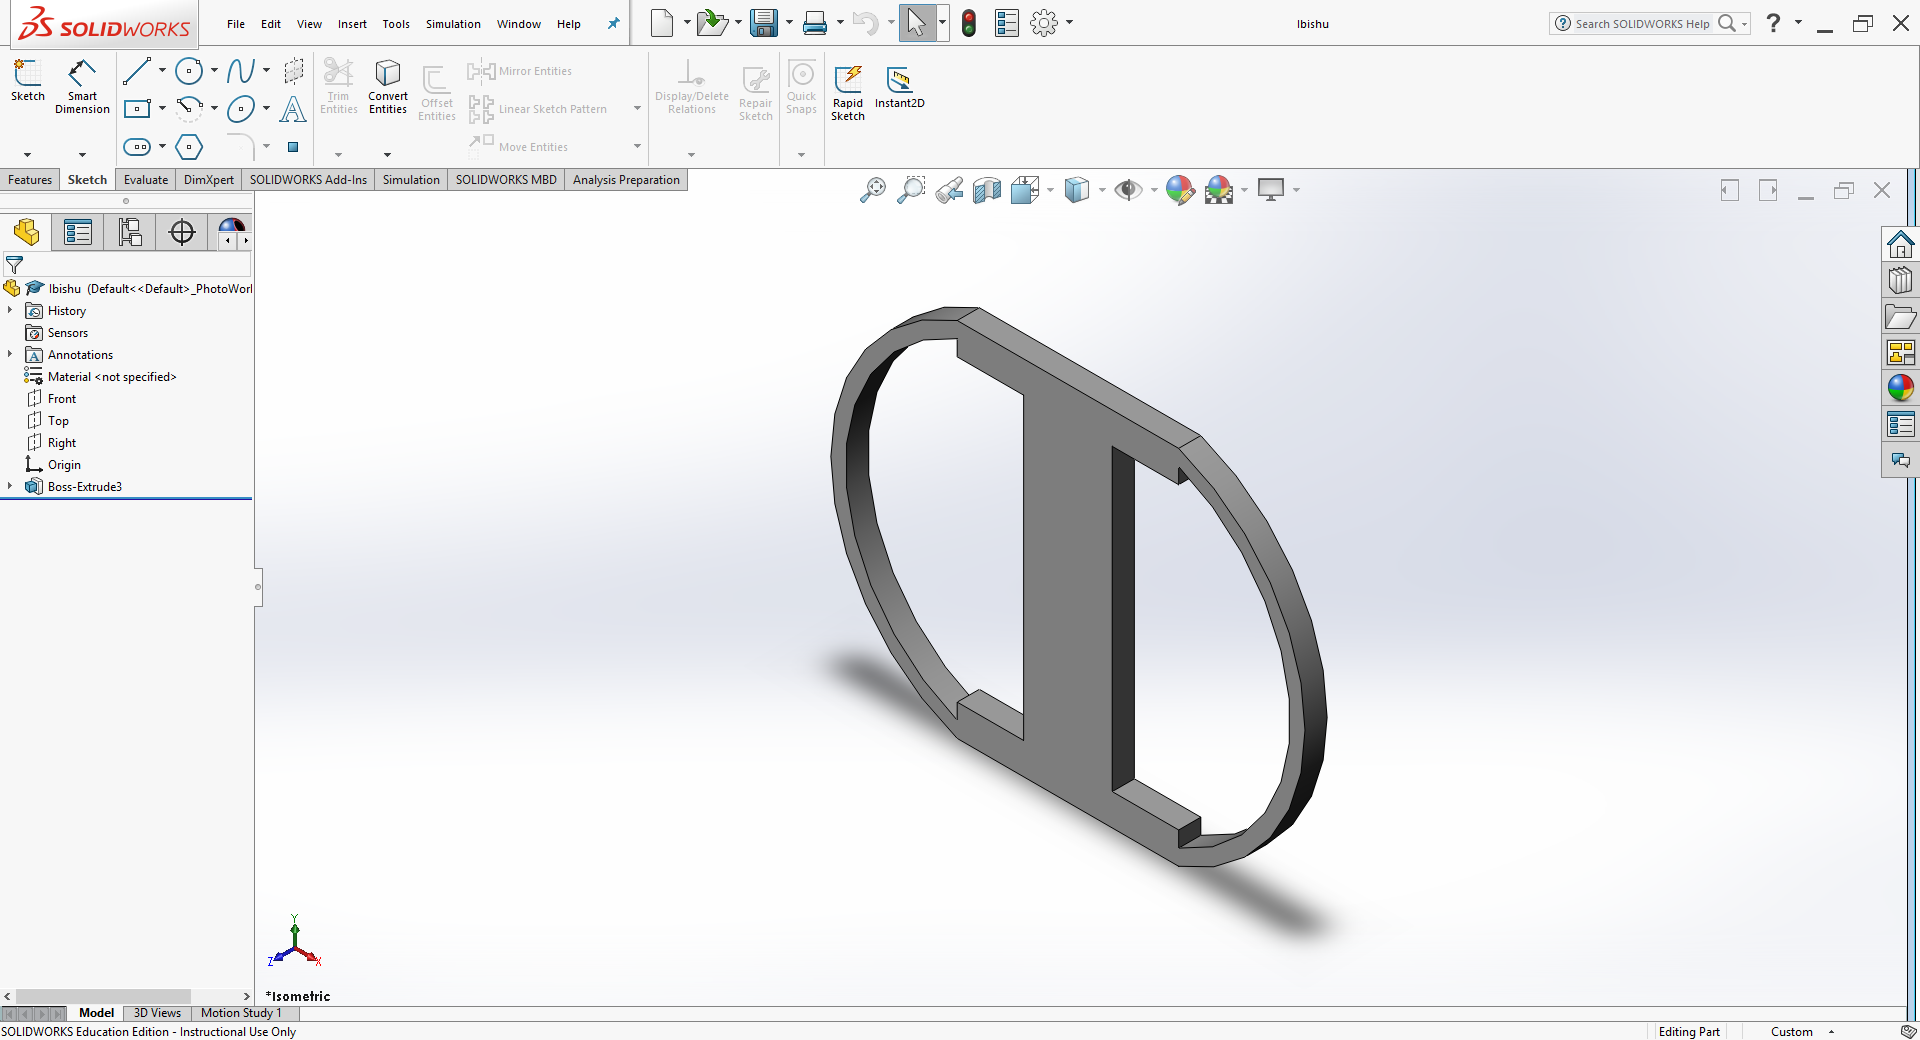Switch to the Evaluate tab
1920x1040 pixels.
click(x=146, y=180)
